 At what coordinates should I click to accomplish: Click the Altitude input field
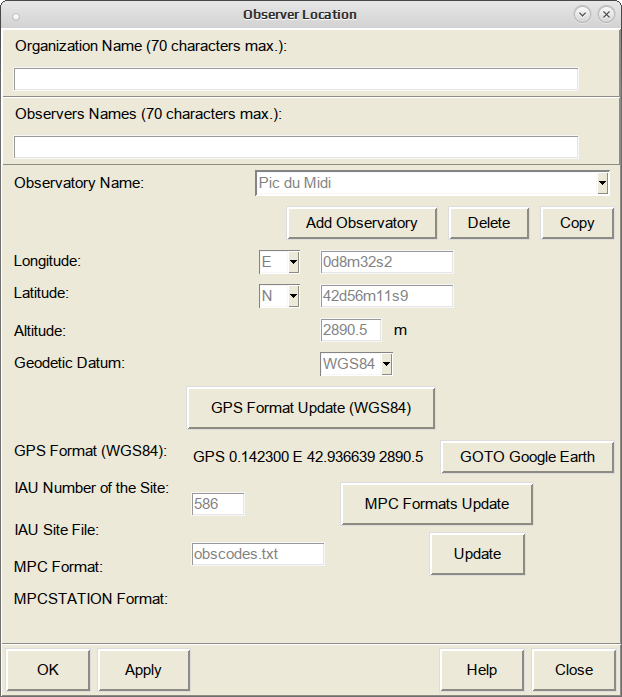(350, 330)
